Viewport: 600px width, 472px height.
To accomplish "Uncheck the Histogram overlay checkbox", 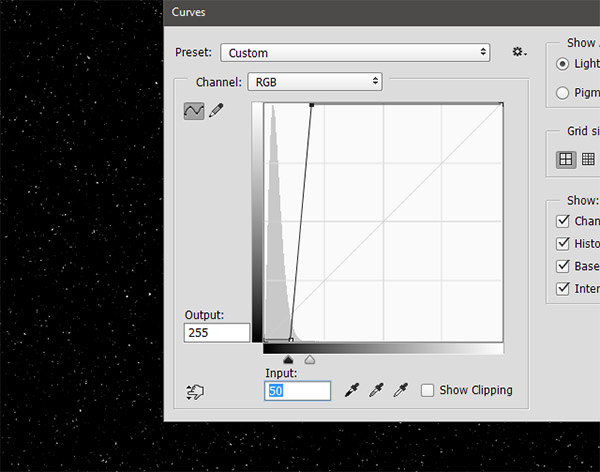I will 562,243.
